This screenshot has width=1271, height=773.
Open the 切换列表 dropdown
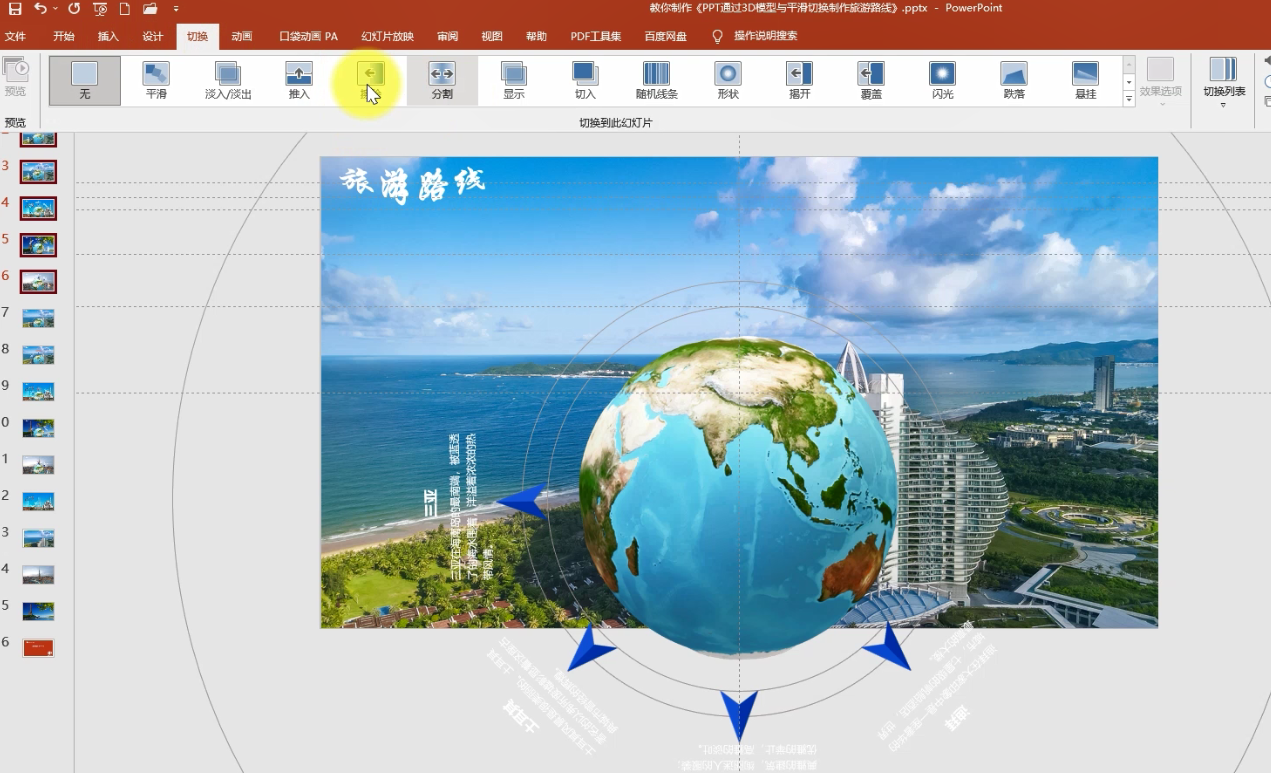1224,81
